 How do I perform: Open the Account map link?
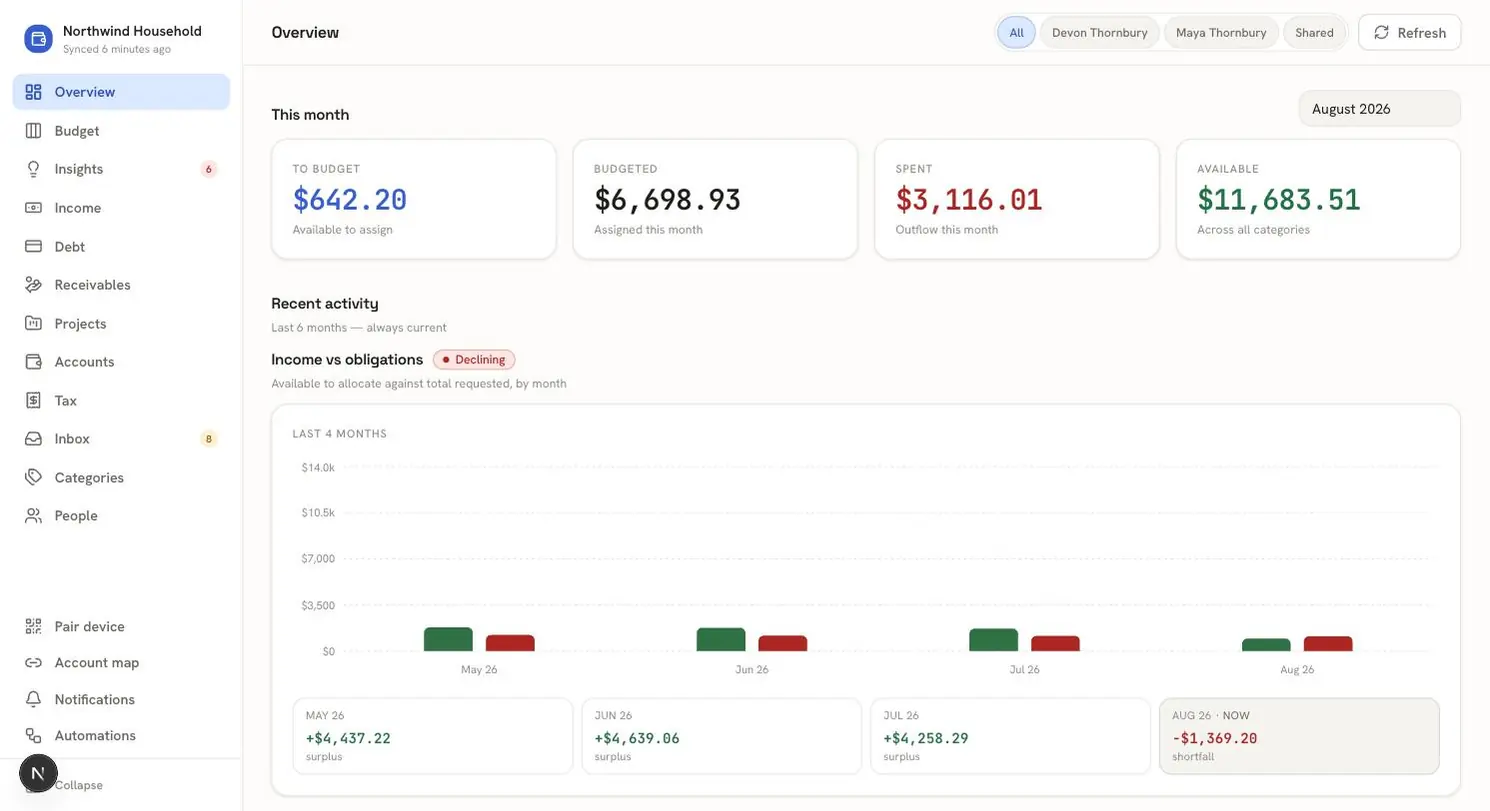121,663
